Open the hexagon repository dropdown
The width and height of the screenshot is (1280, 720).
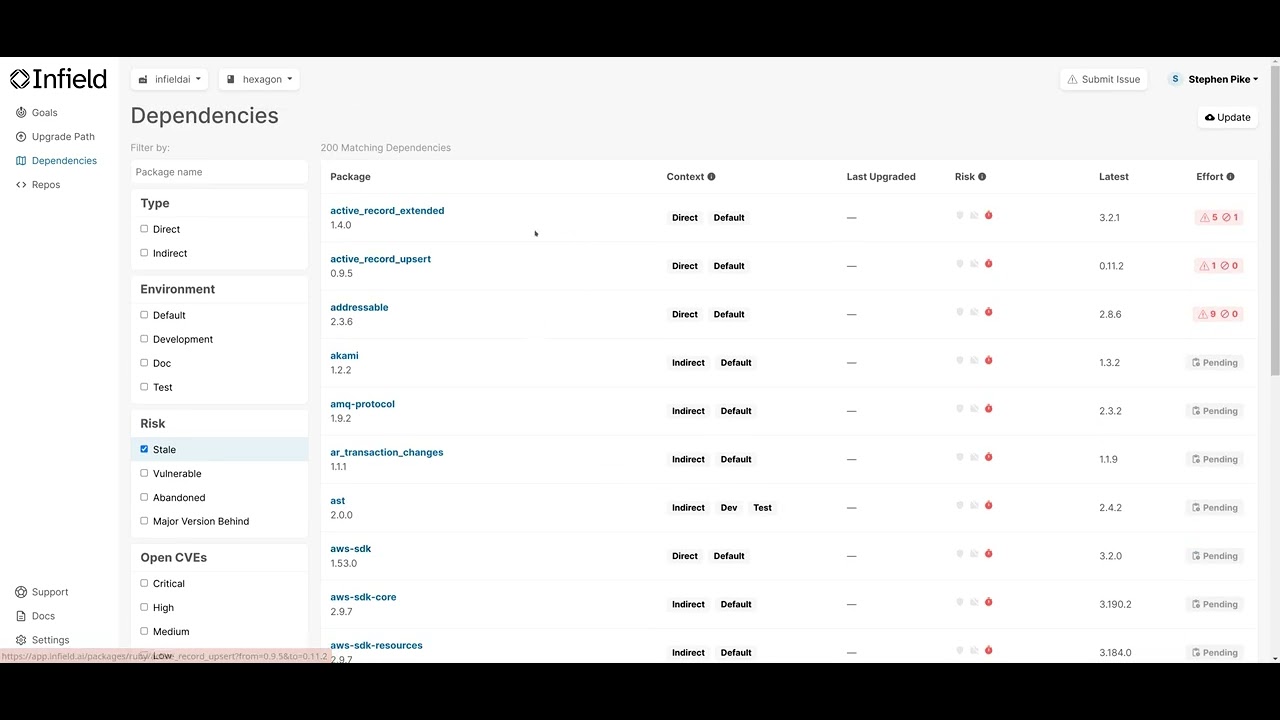click(259, 79)
